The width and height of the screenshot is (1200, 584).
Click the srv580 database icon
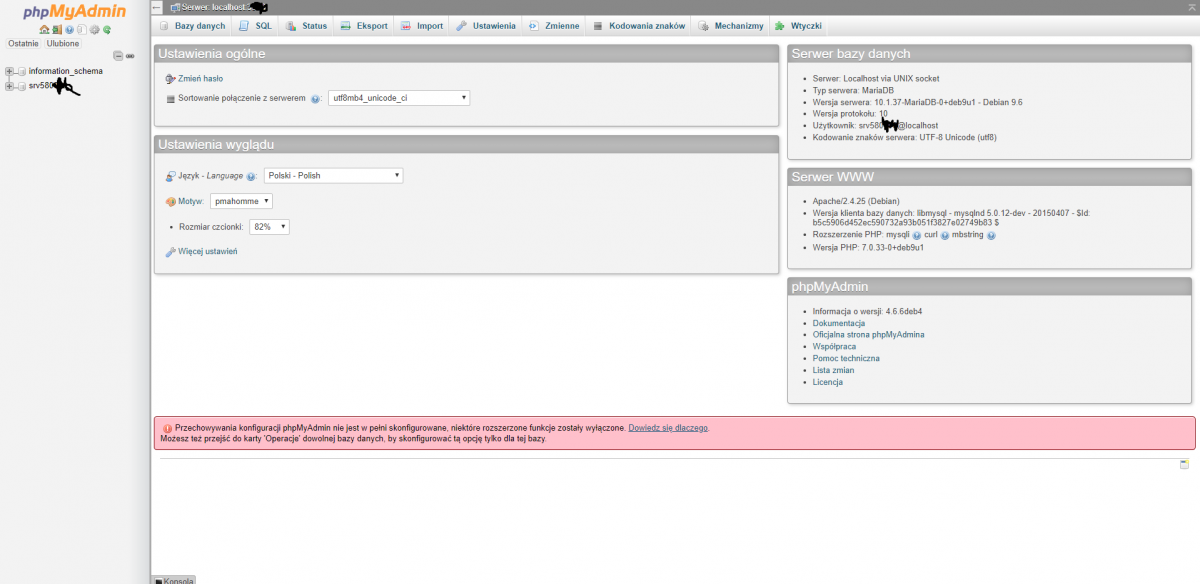[22, 86]
